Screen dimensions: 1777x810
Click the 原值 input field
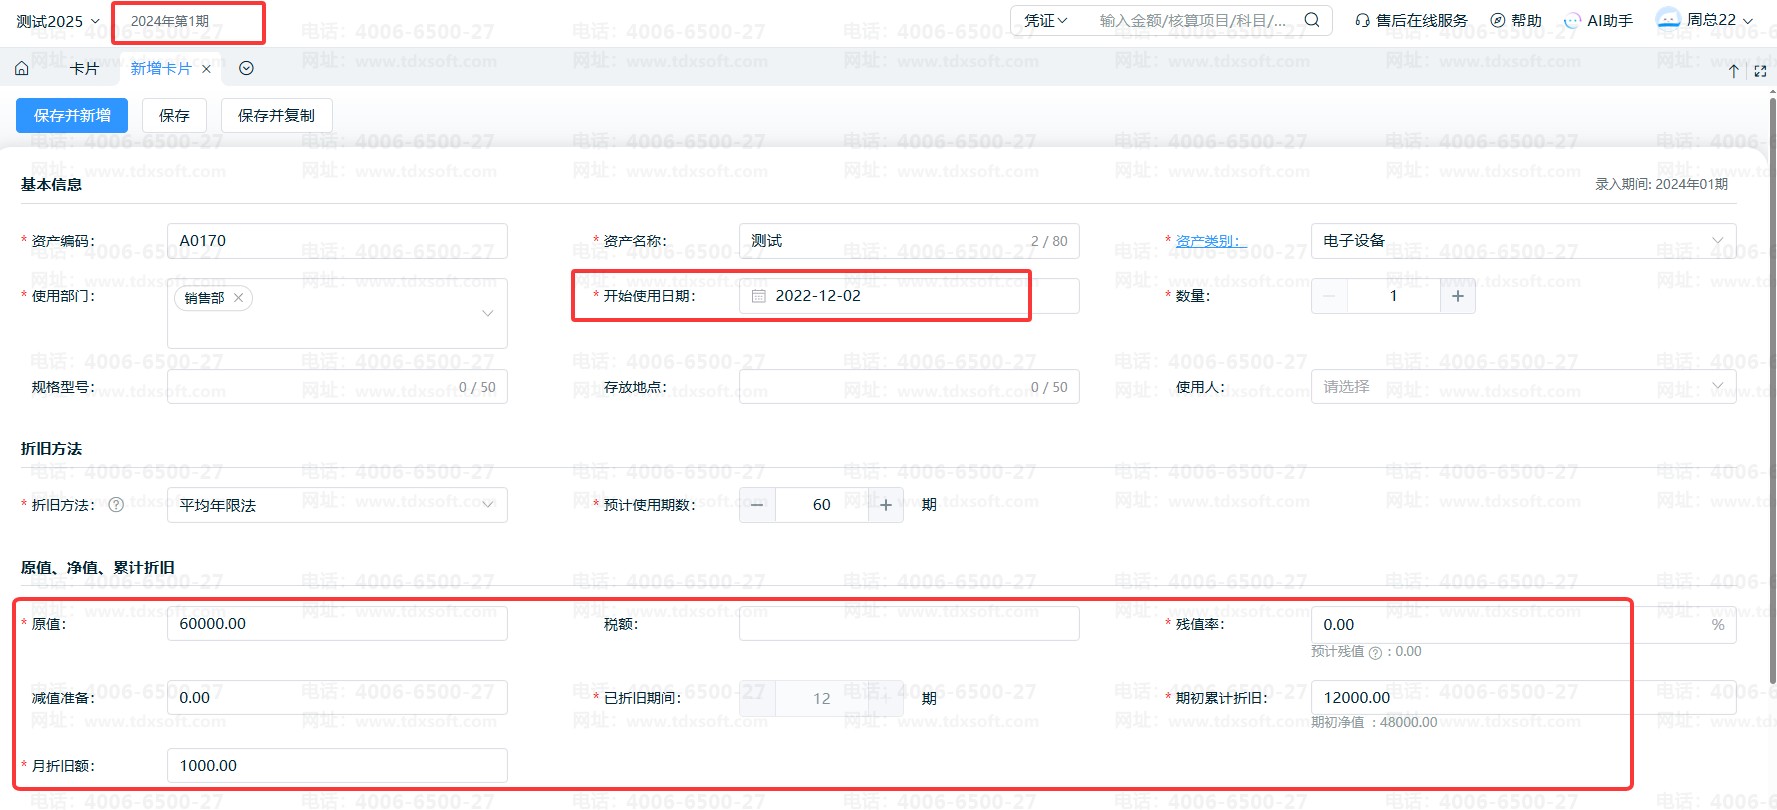click(336, 624)
